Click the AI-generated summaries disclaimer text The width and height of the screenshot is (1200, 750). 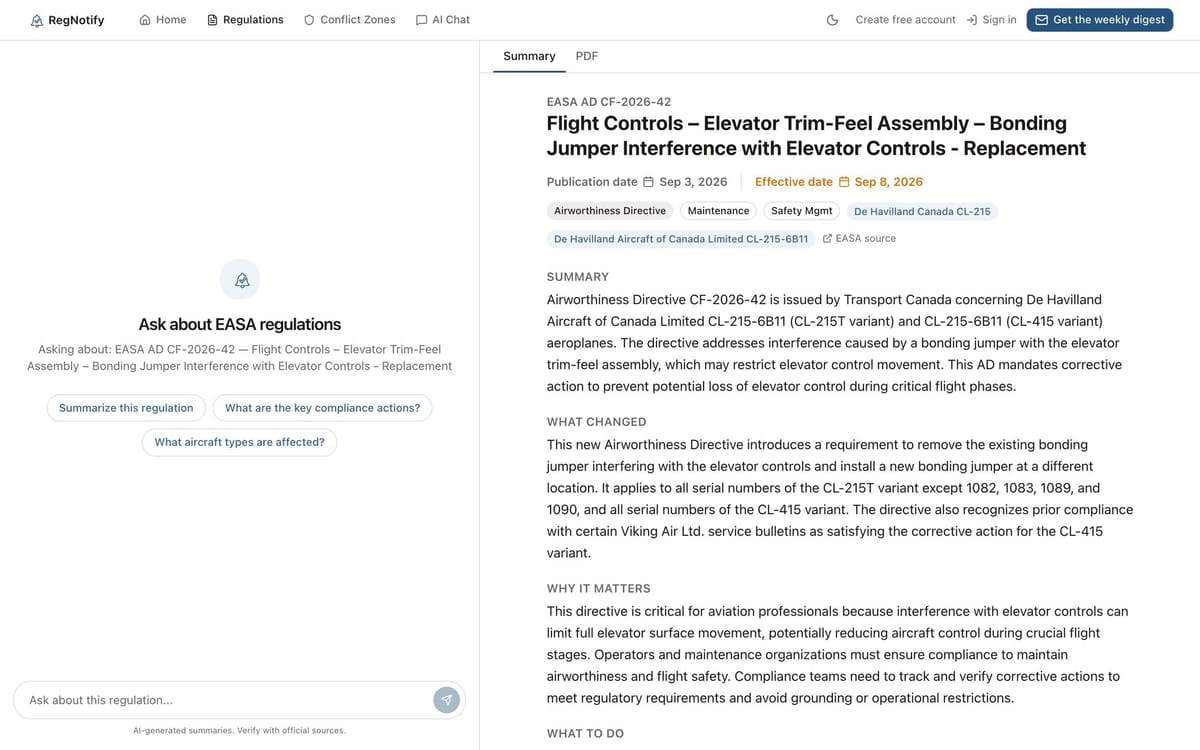[239, 731]
